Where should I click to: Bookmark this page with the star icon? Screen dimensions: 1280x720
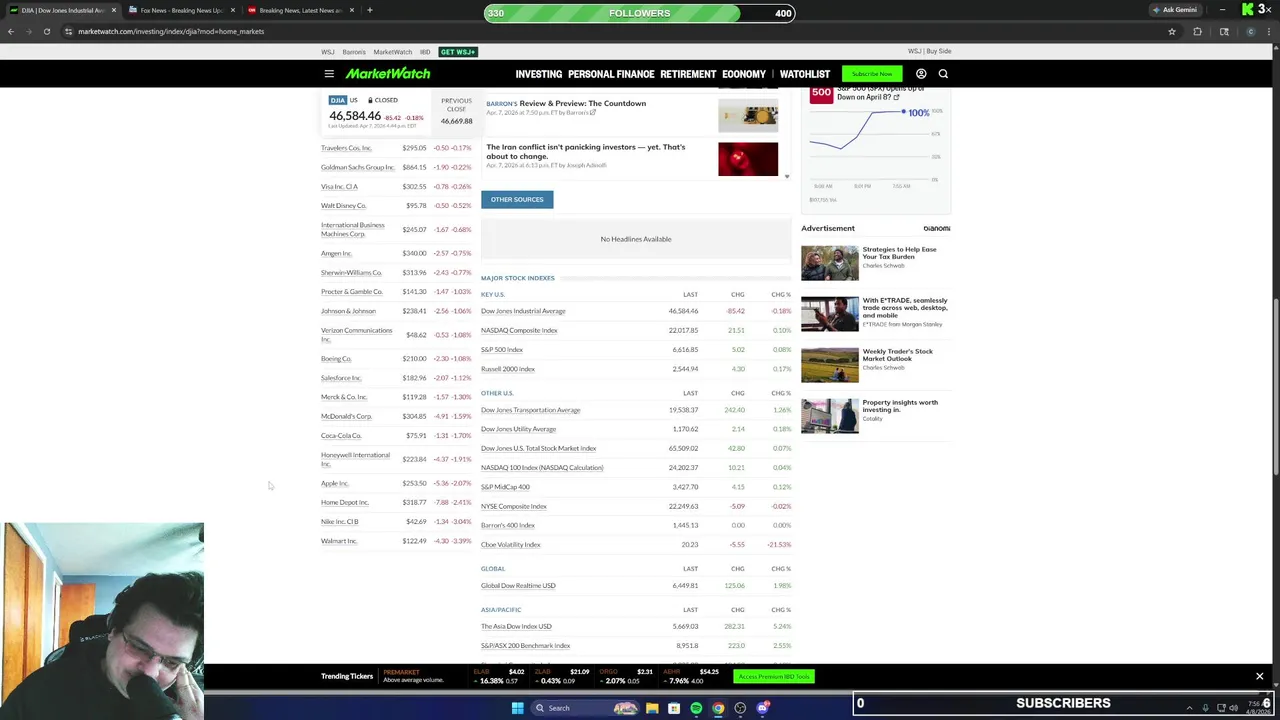[1172, 31]
